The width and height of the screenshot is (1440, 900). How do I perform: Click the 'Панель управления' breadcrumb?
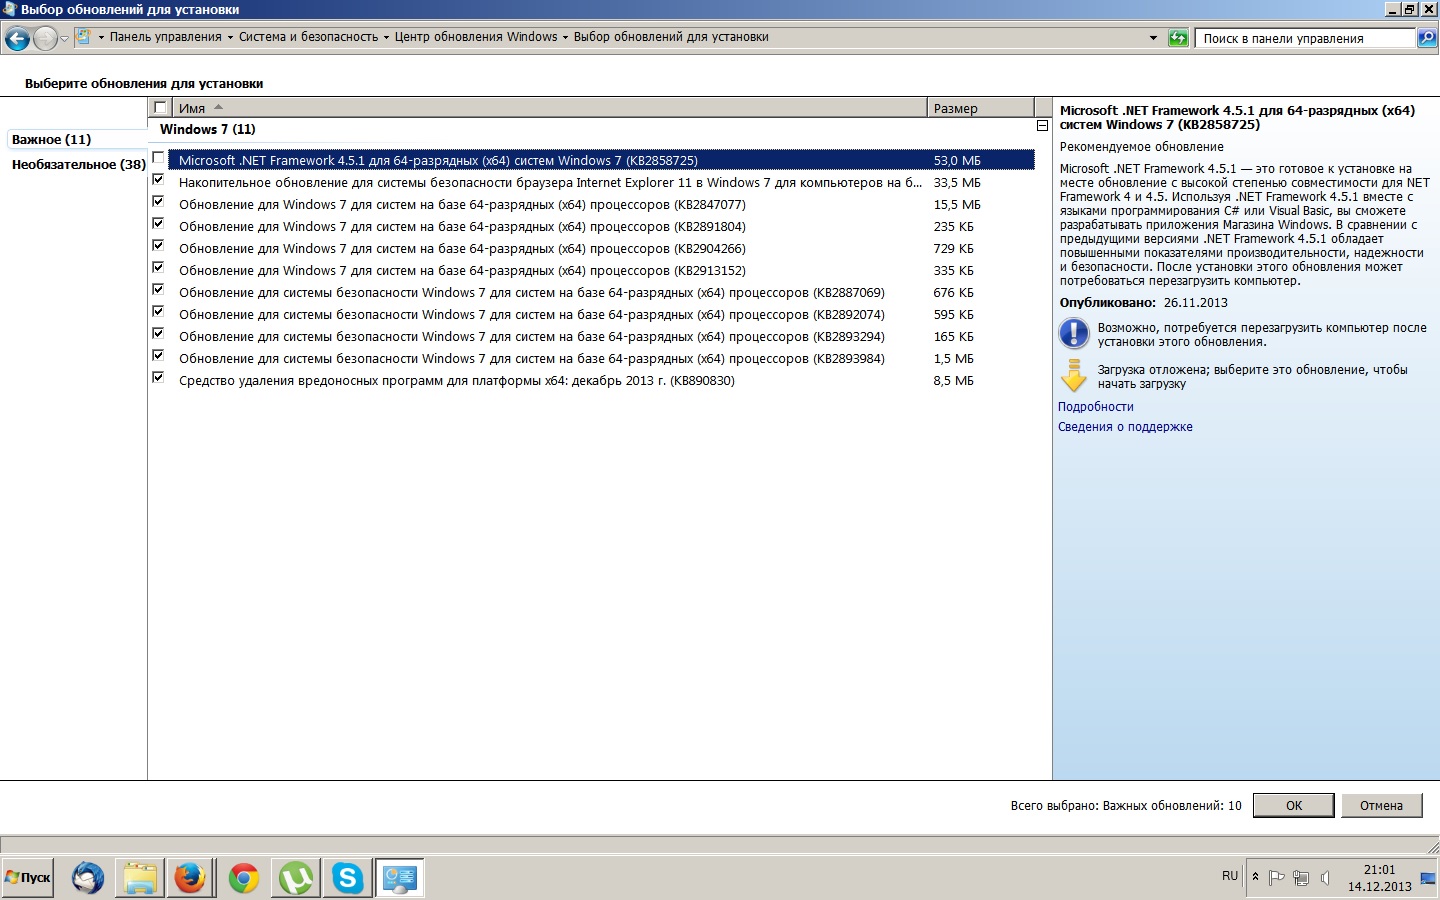(166, 38)
